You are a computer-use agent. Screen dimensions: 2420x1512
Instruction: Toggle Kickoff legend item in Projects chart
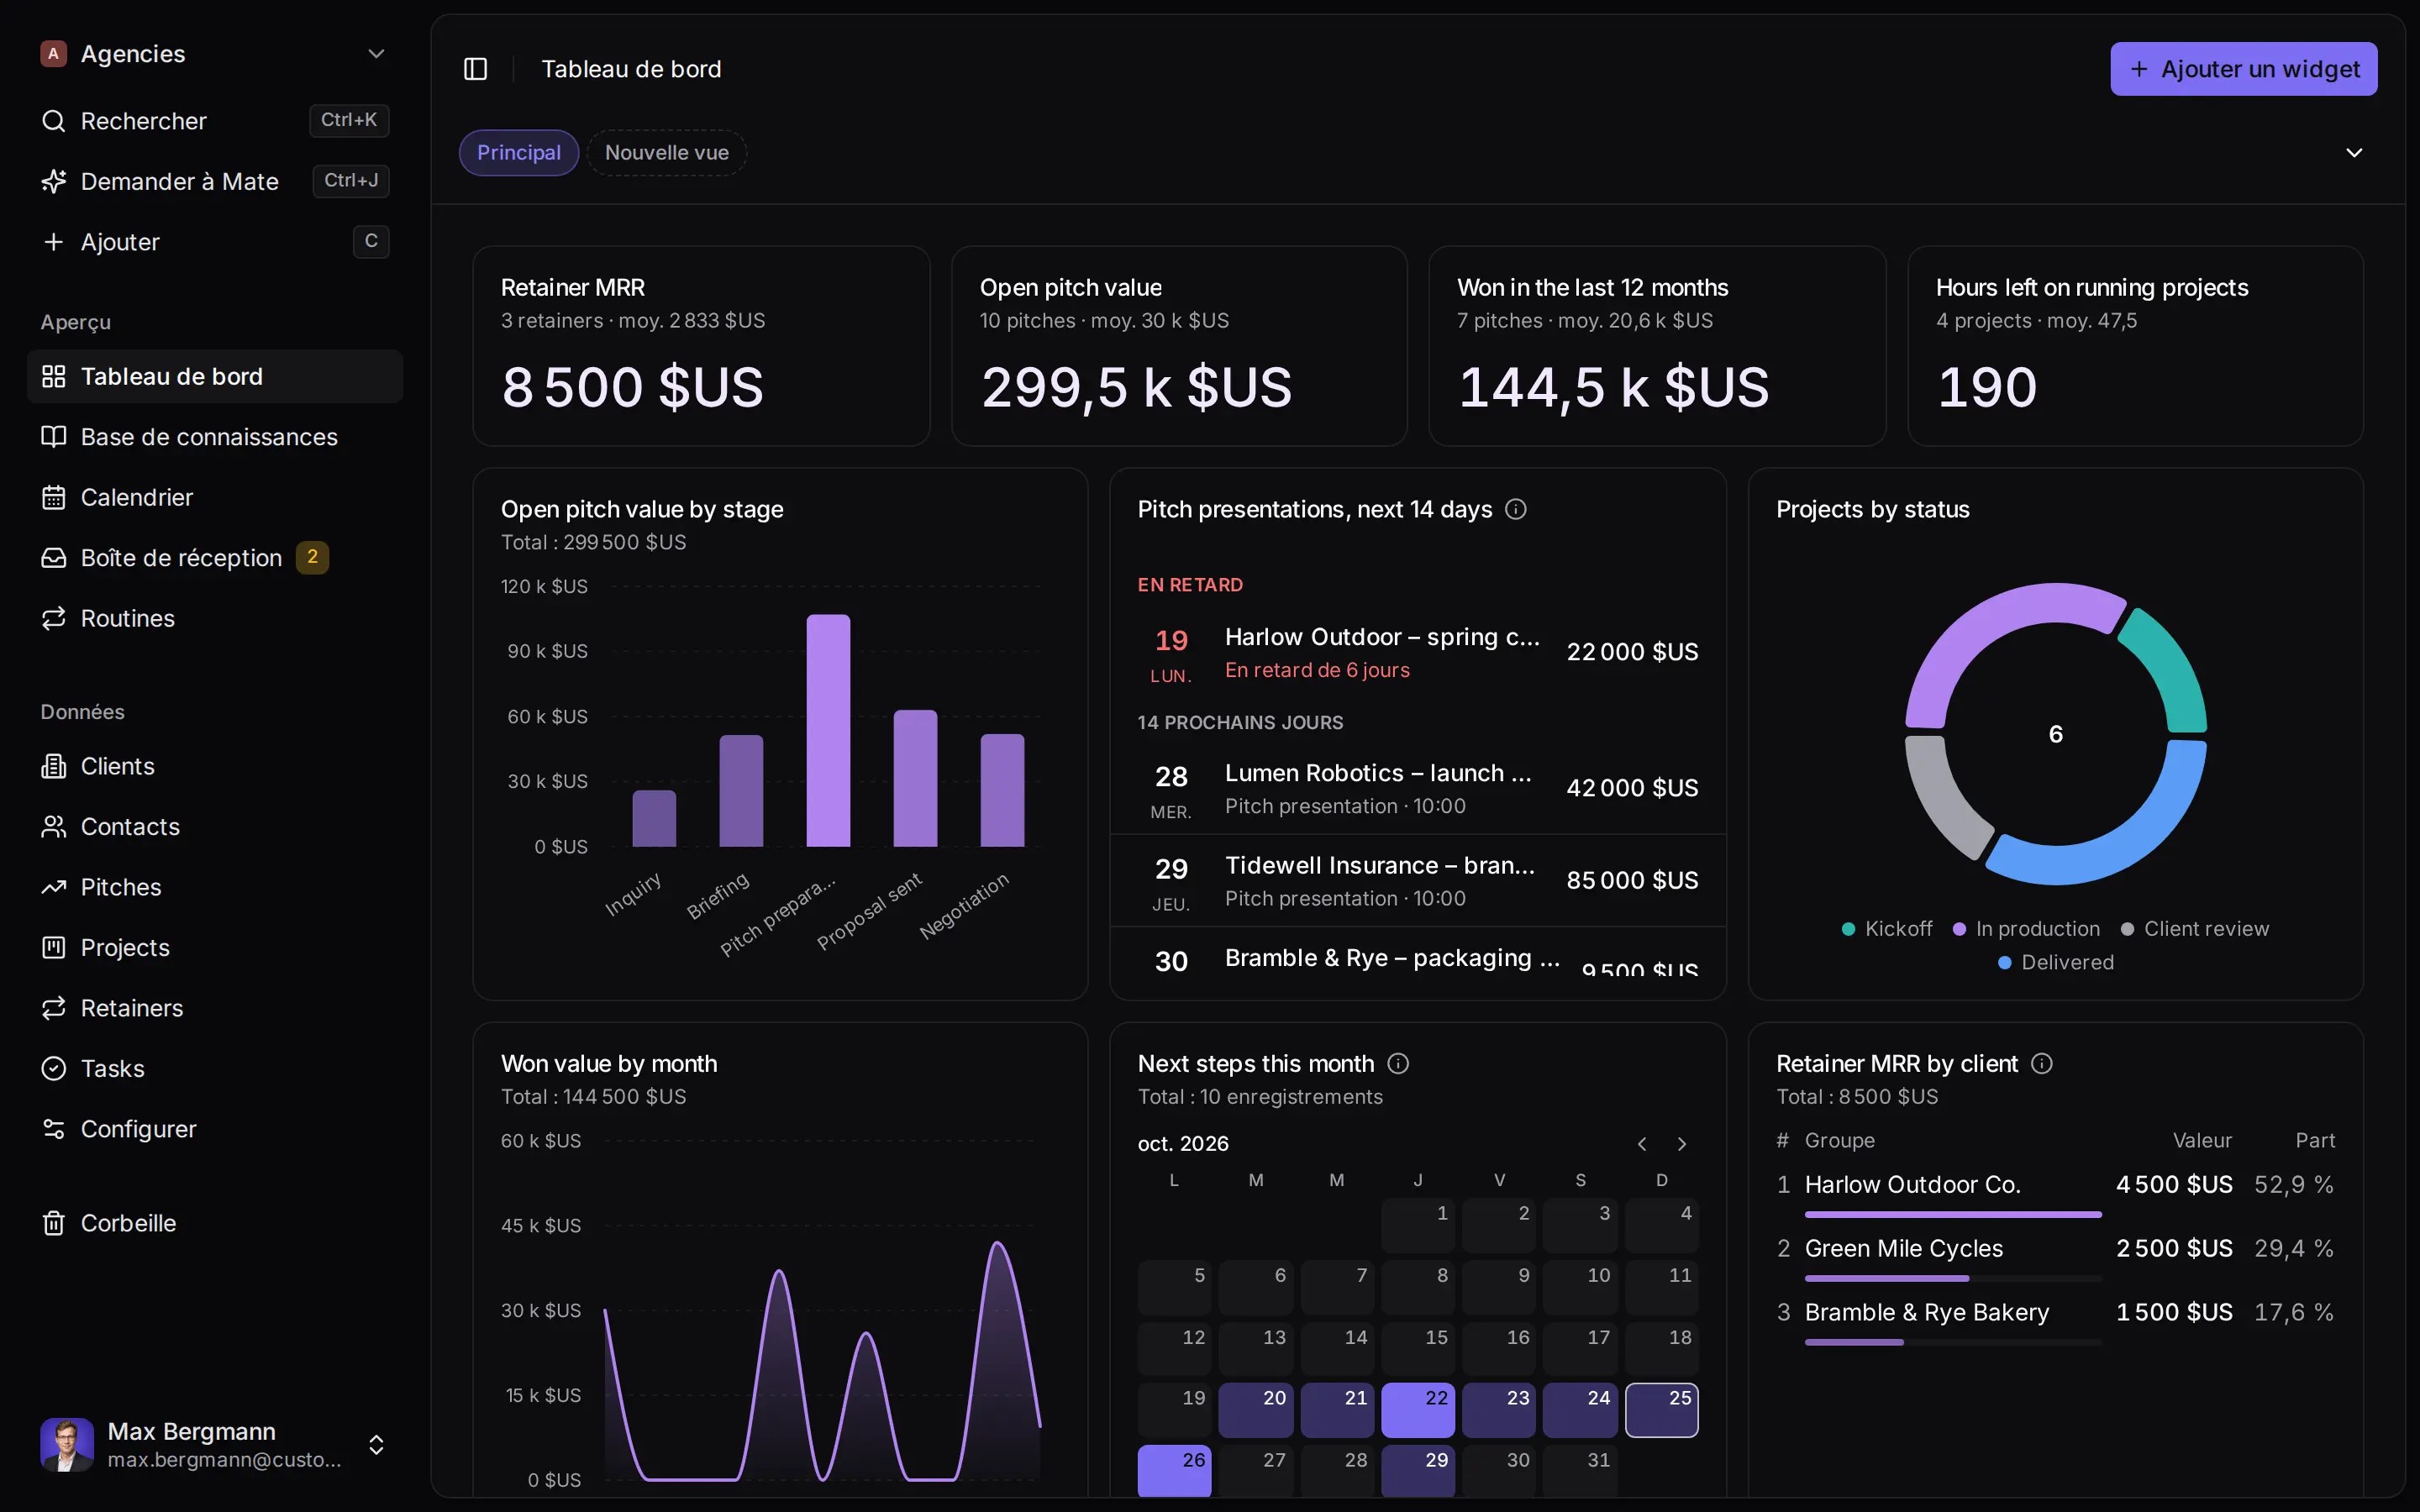point(1887,929)
